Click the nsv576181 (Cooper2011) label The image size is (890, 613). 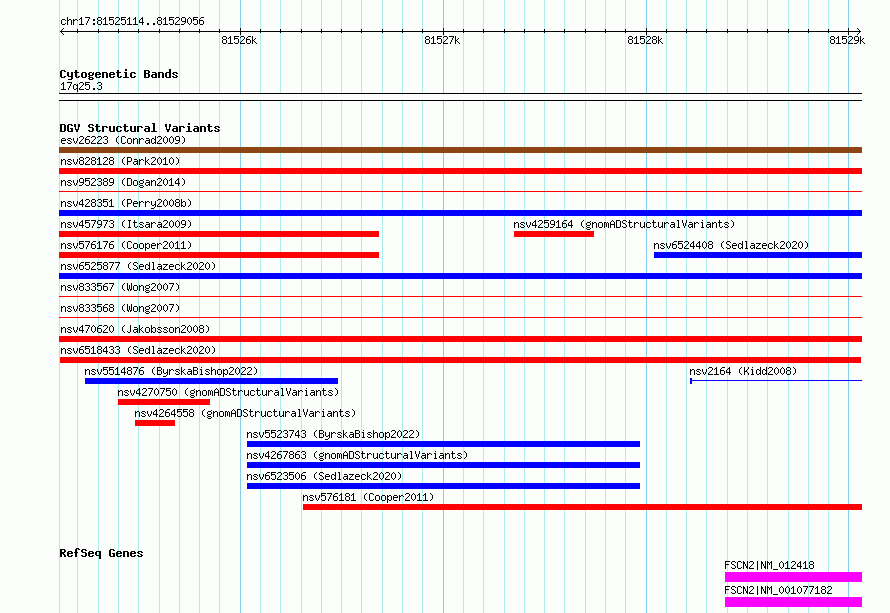(x=368, y=497)
